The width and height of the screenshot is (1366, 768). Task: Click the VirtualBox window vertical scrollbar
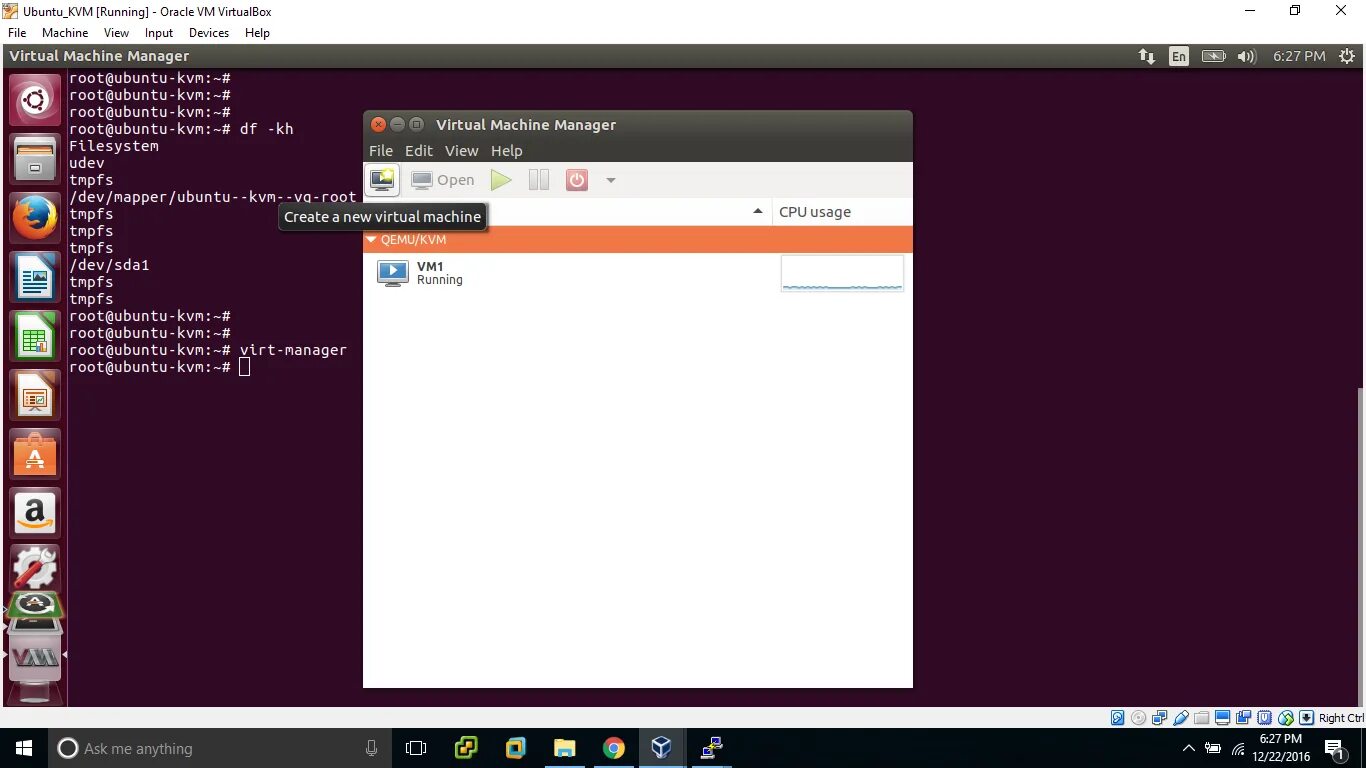click(1361, 547)
